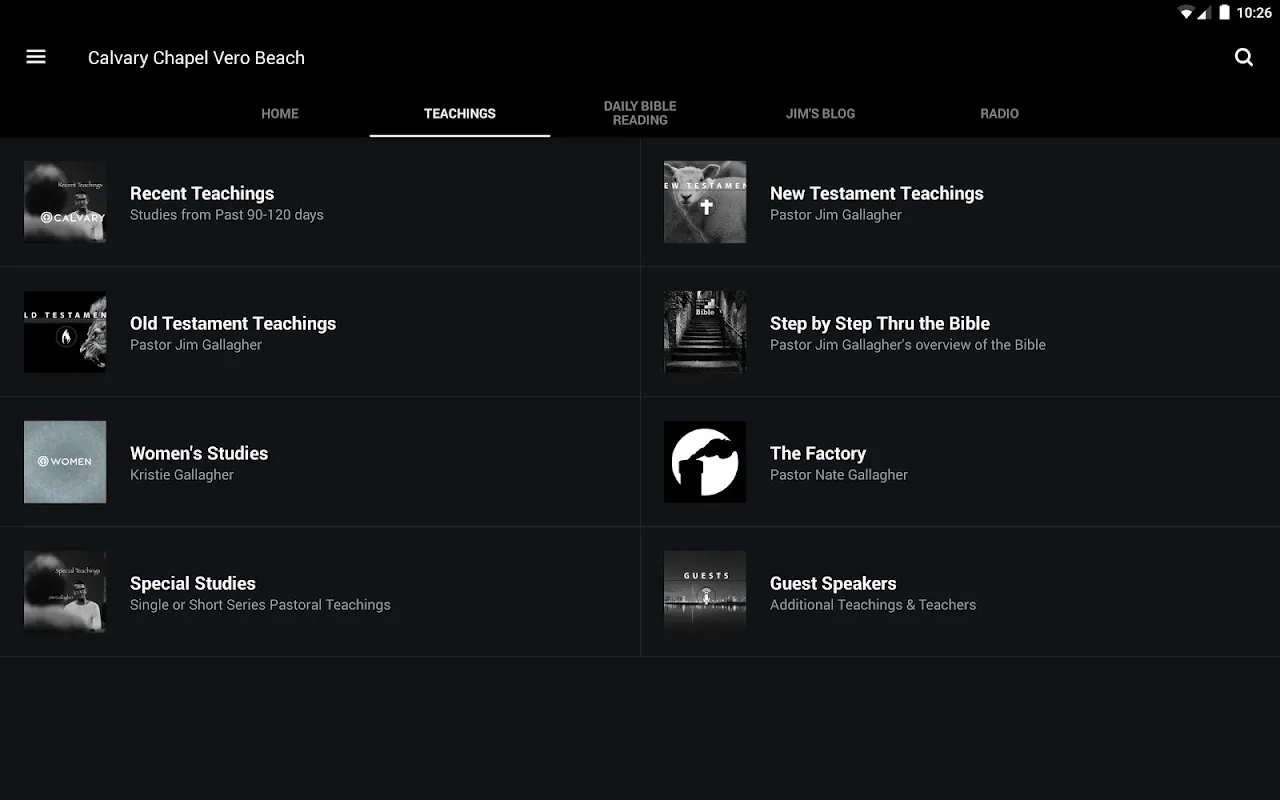Open New Testament Teachings title
1280x800 pixels.
[x=876, y=193]
